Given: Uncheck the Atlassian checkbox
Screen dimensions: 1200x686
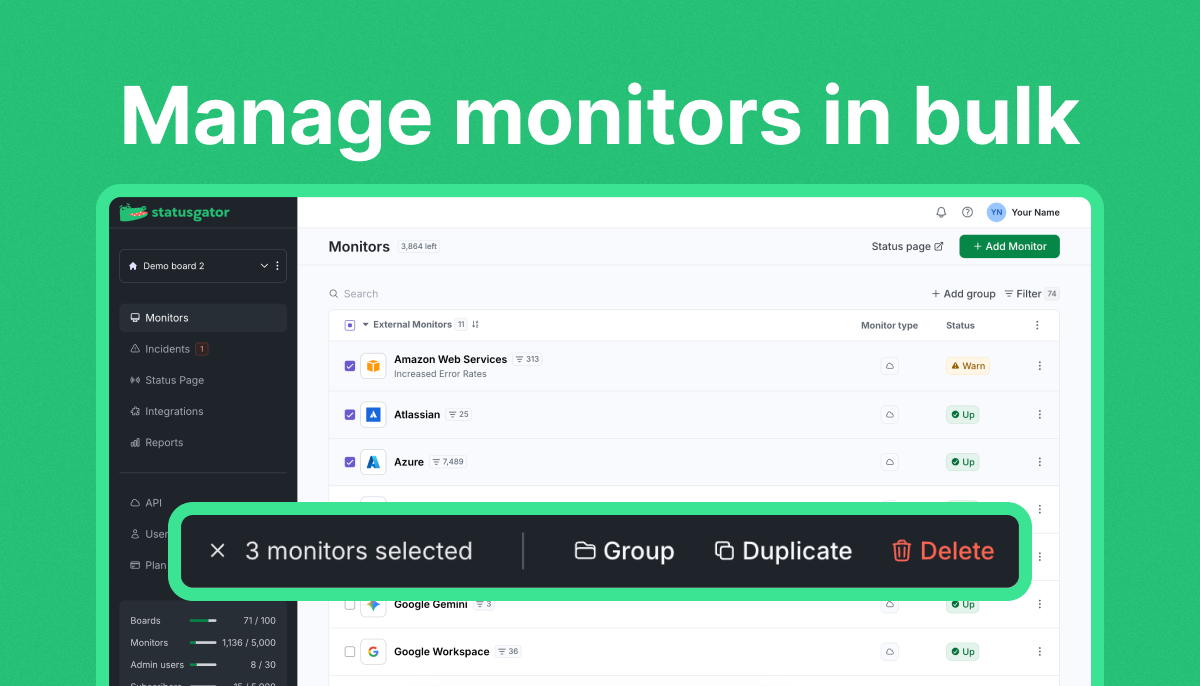Looking at the screenshot, I should point(350,414).
